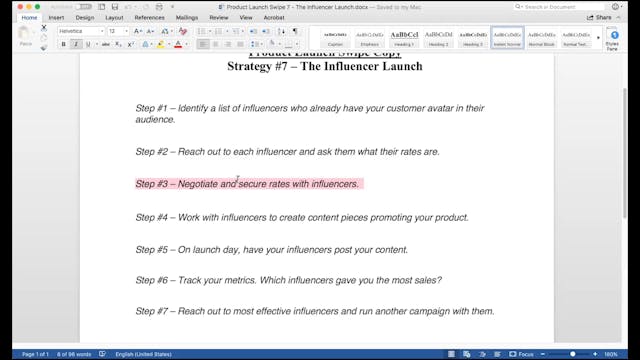Decrease paragraph indent
Image resolution: width=640 pixels, height=360 pixels.
[253, 31]
